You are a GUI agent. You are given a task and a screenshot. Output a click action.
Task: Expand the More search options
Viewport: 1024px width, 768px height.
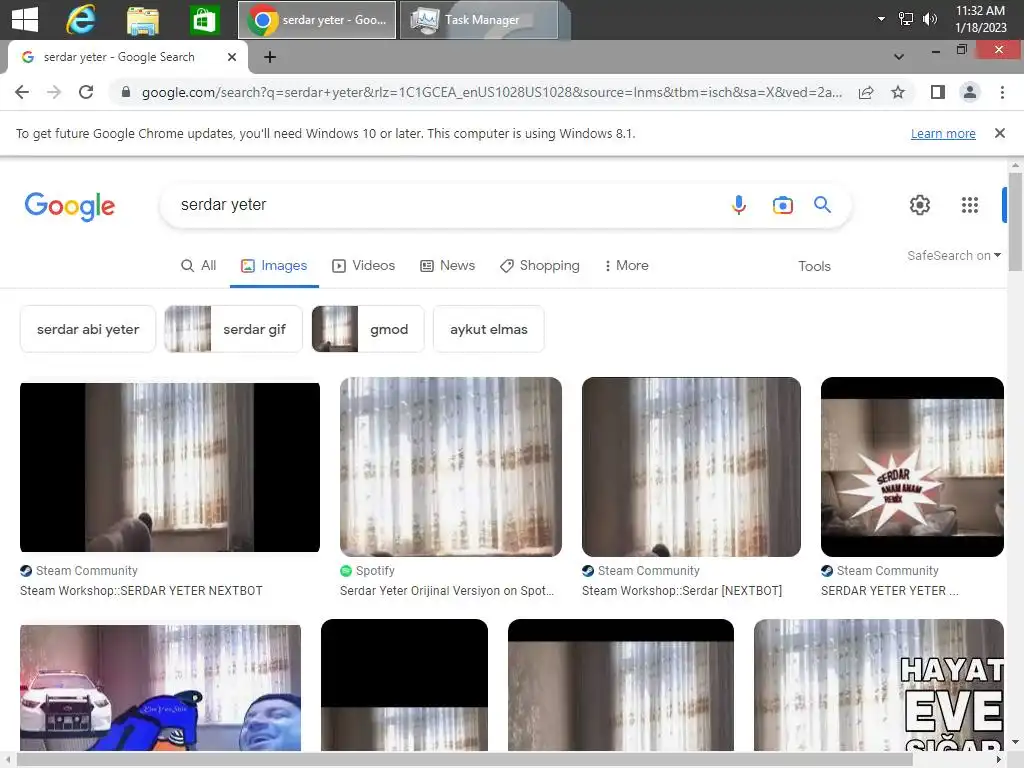[x=626, y=266]
